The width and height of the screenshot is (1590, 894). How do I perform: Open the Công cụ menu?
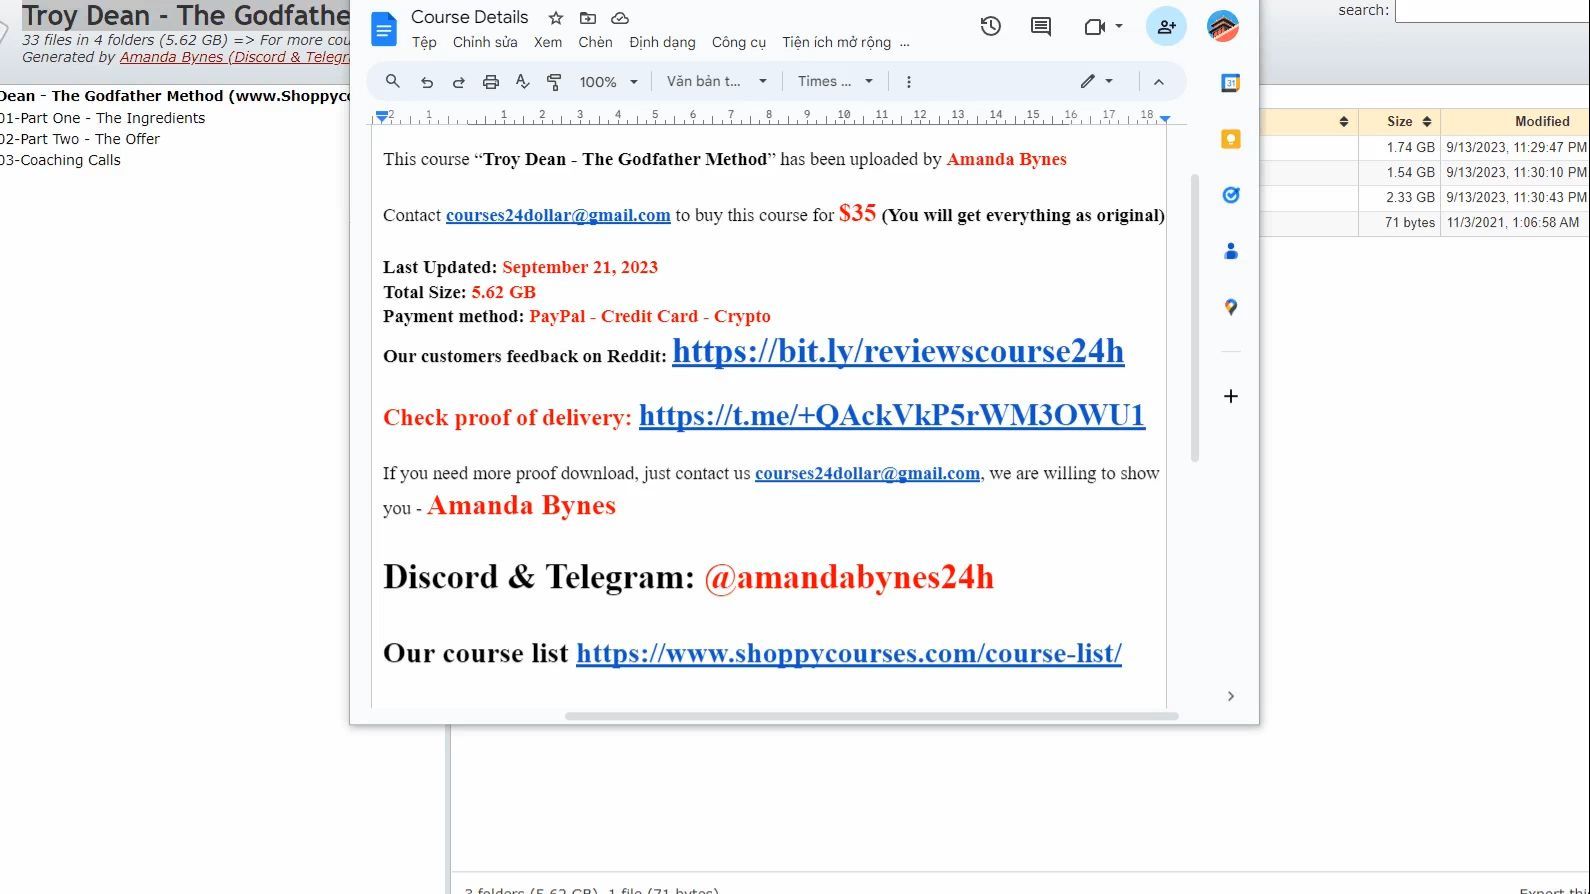coord(739,42)
